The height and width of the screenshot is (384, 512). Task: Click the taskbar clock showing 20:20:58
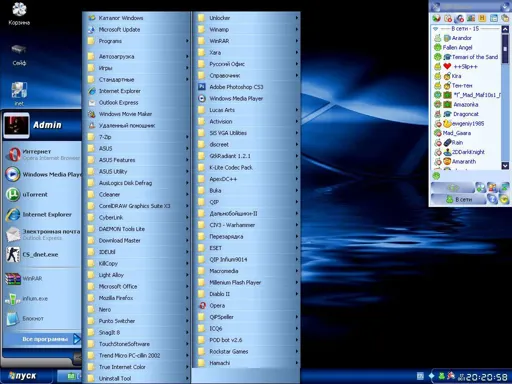(487, 377)
